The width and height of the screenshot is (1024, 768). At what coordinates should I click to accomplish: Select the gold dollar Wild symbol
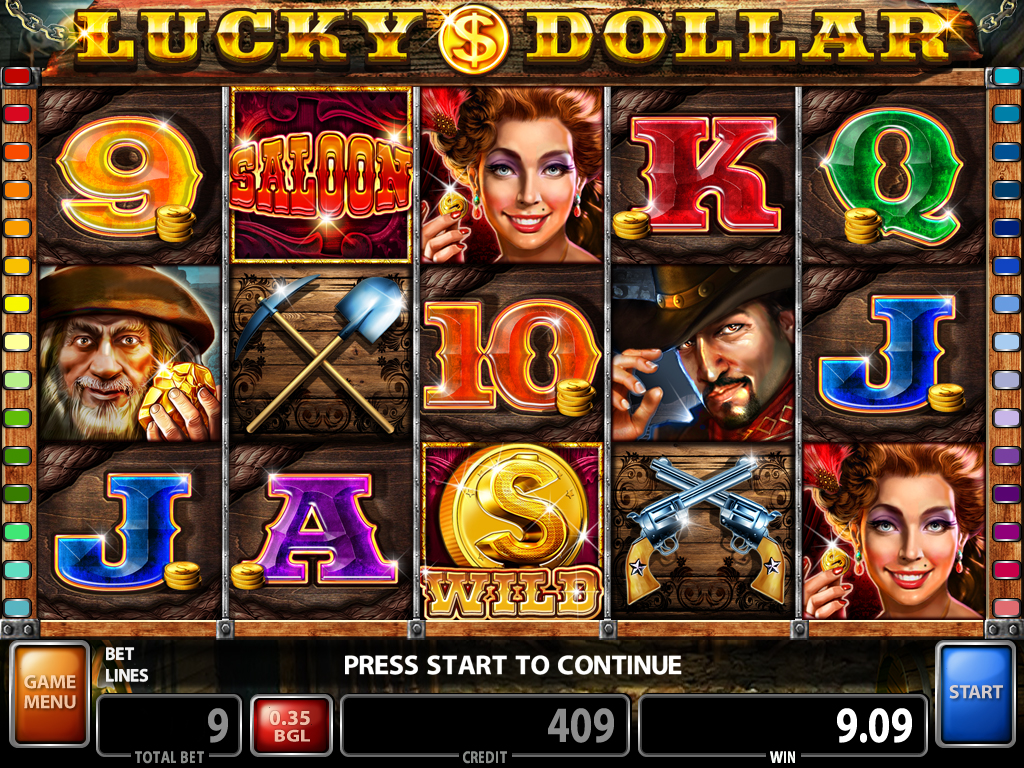[x=512, y=530]
